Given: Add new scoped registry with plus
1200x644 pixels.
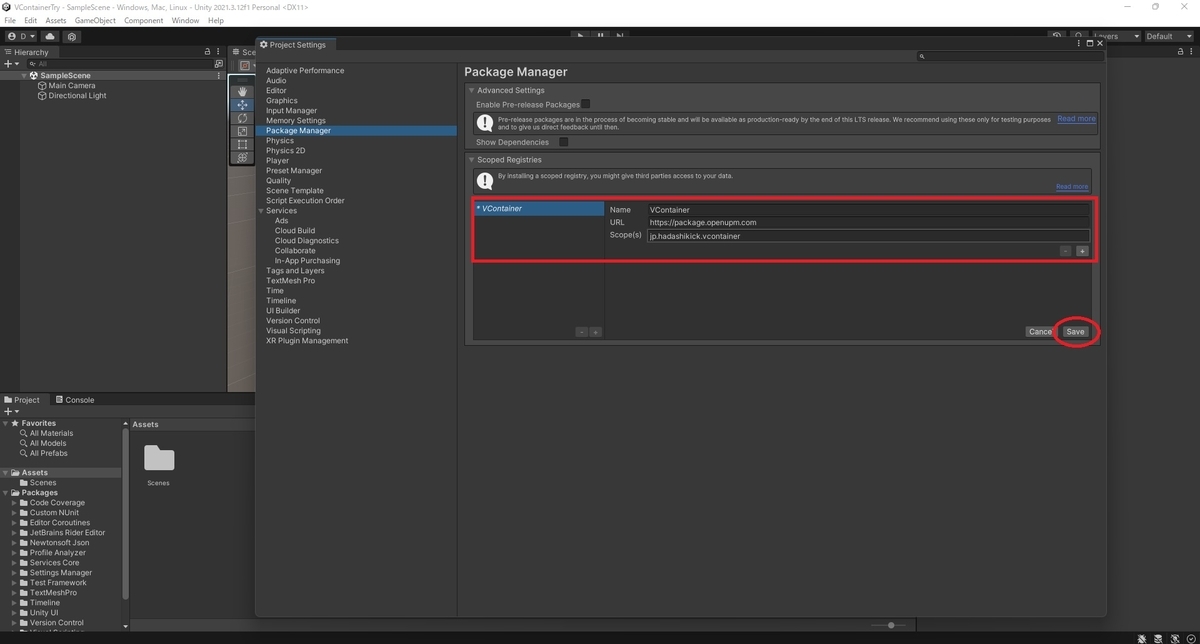Looking at the screenshot, I should 595,332.
